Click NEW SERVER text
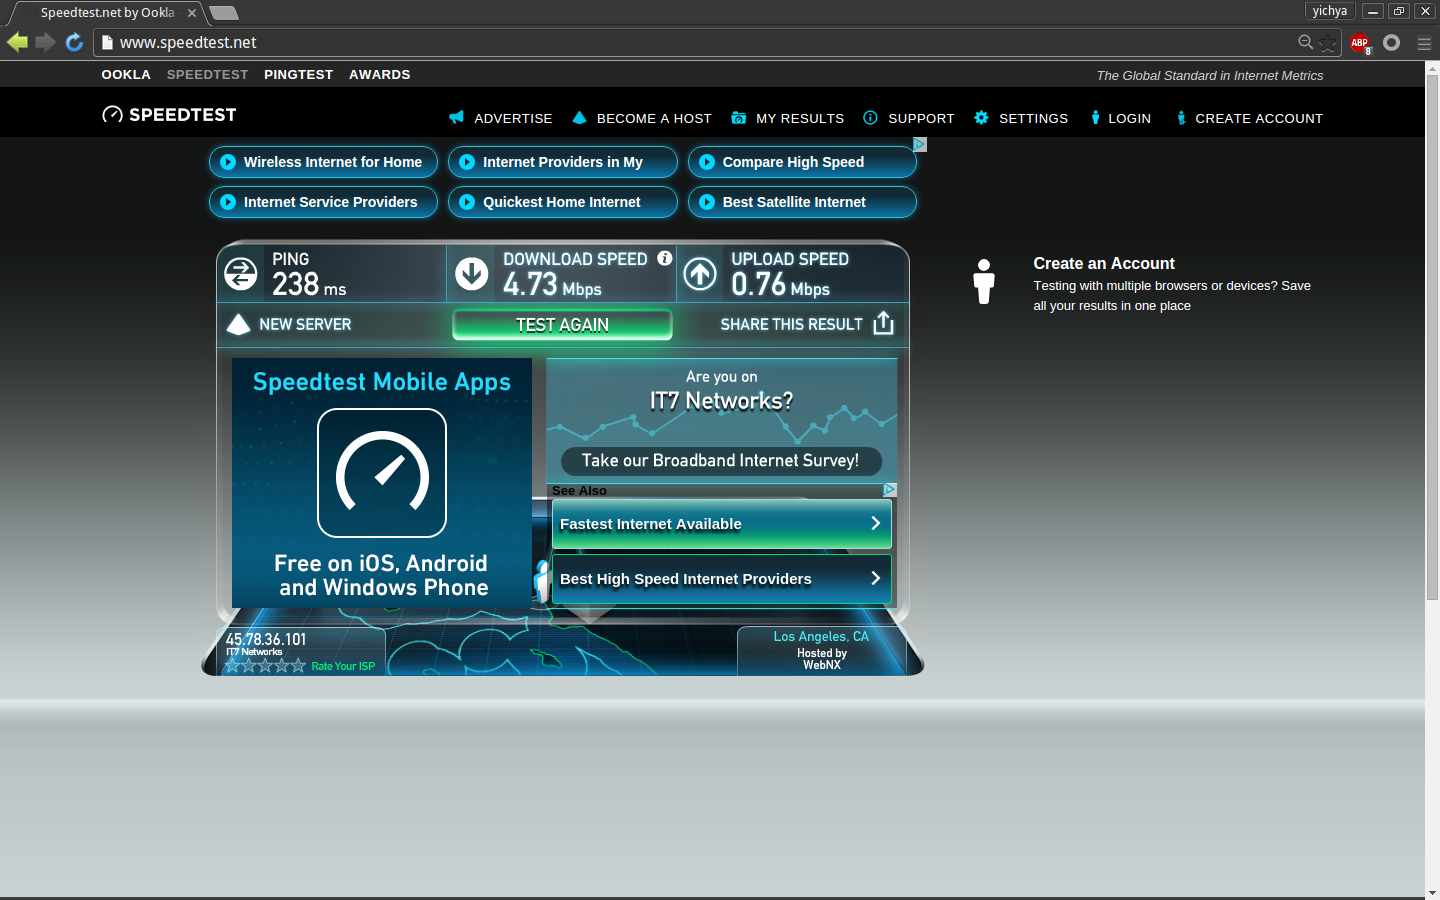The height and width of the screenshot is (900, 1440). 305,324
